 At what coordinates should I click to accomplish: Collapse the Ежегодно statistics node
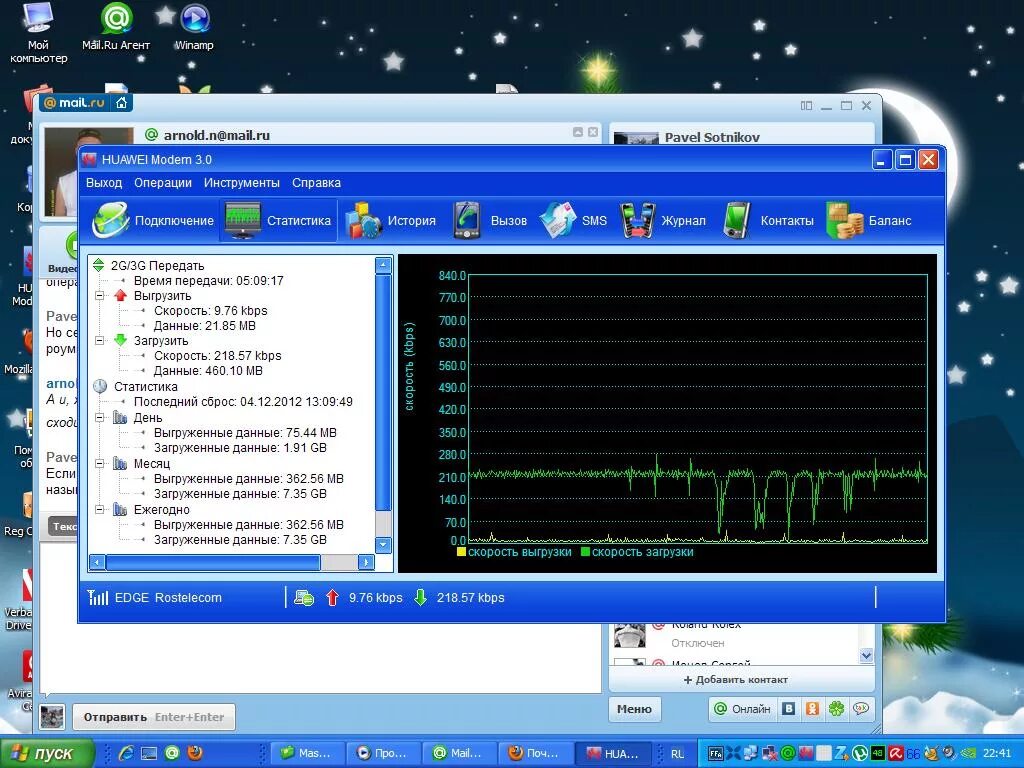coord(100,510)
